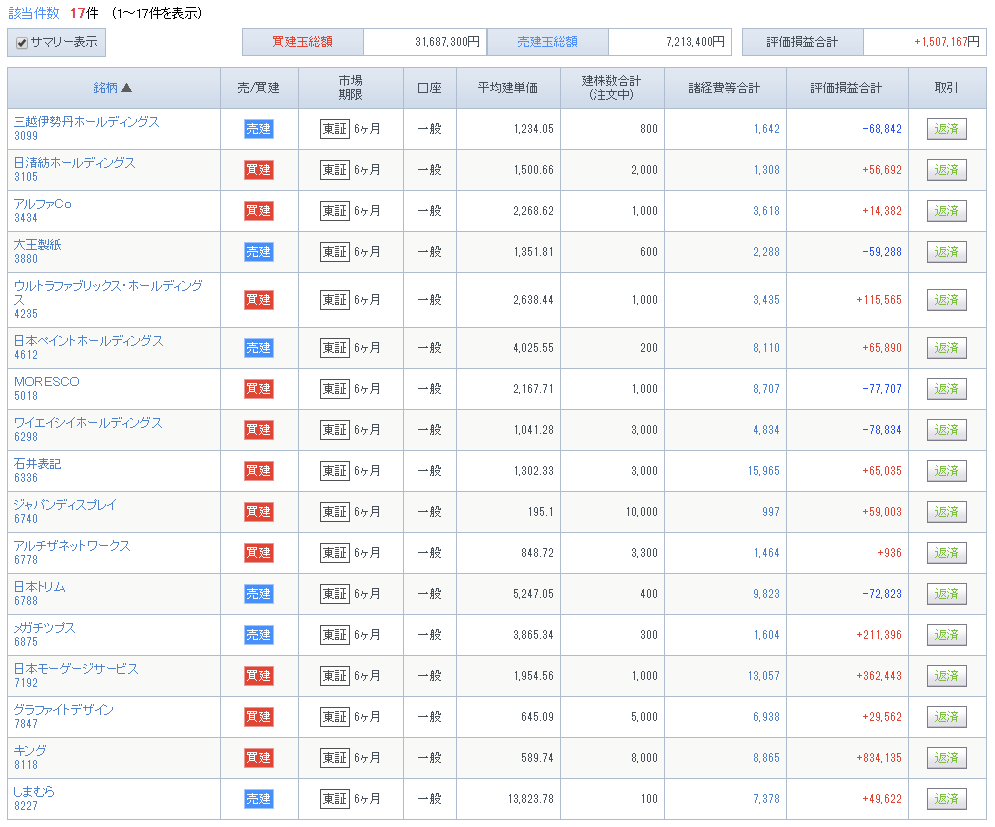
Task: Click 売建 badge in 大王製紙 row
Action: coord(259,252)
